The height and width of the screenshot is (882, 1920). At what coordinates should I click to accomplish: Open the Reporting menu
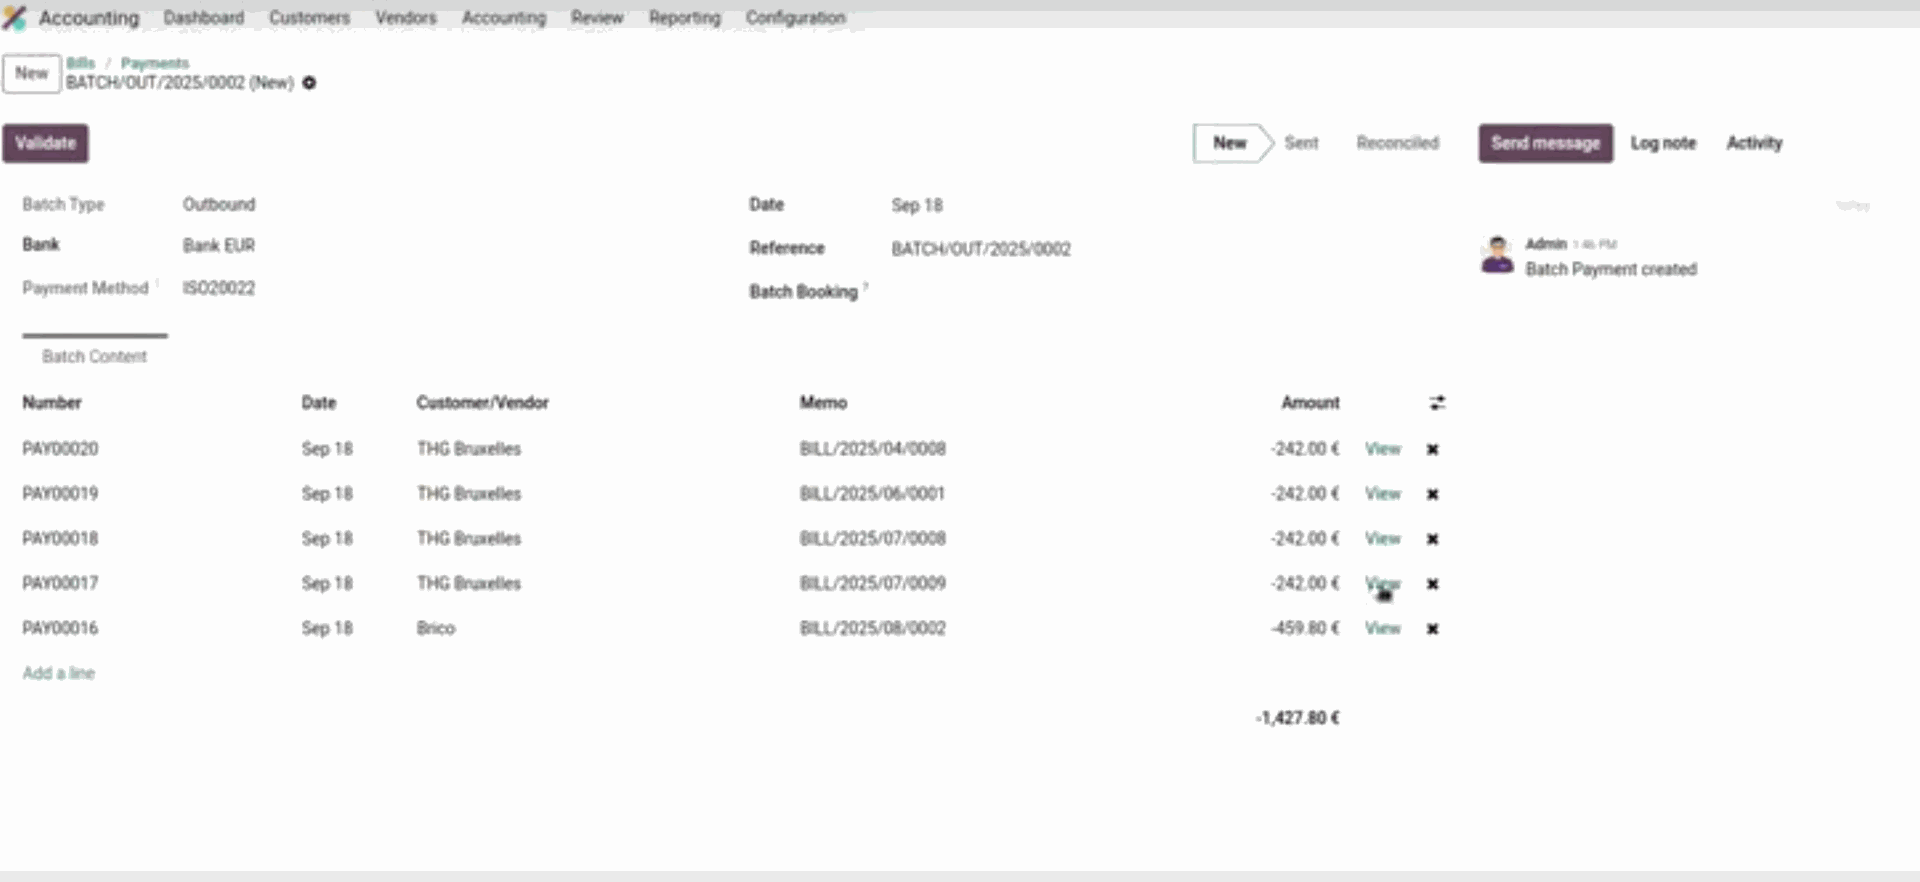[x=684, y=18]
